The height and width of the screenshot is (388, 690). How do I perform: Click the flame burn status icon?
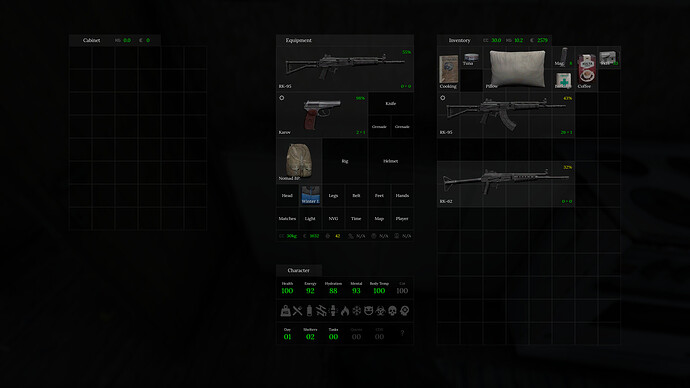click(x=345, y=311)
